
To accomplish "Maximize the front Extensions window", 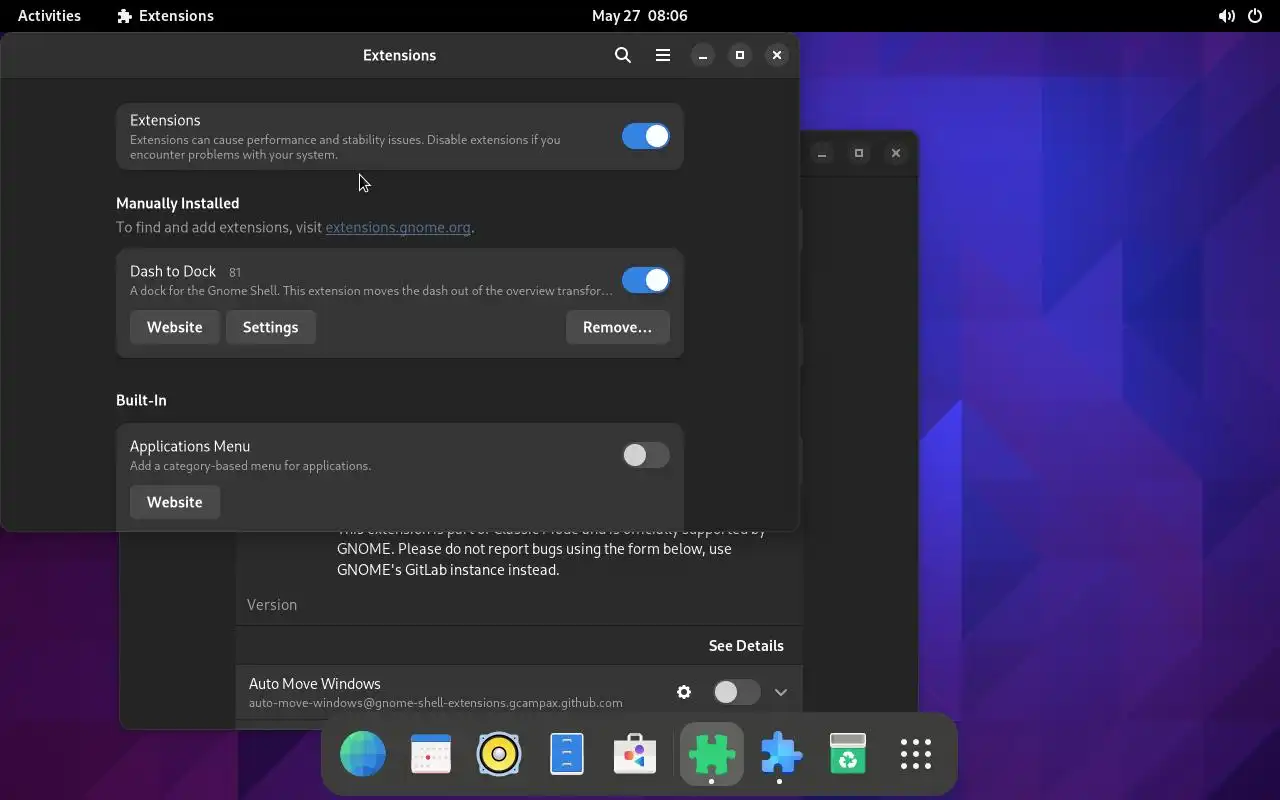I will pos(740,55).
